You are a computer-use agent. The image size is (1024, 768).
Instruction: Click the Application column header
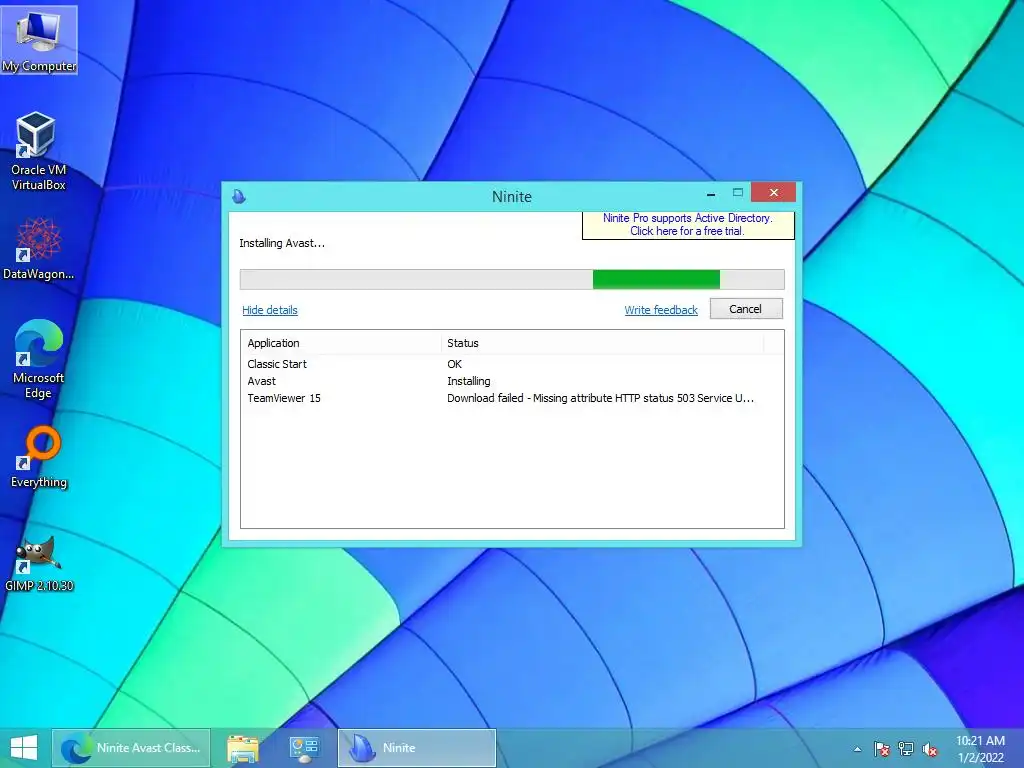click(x=340, y=343)
